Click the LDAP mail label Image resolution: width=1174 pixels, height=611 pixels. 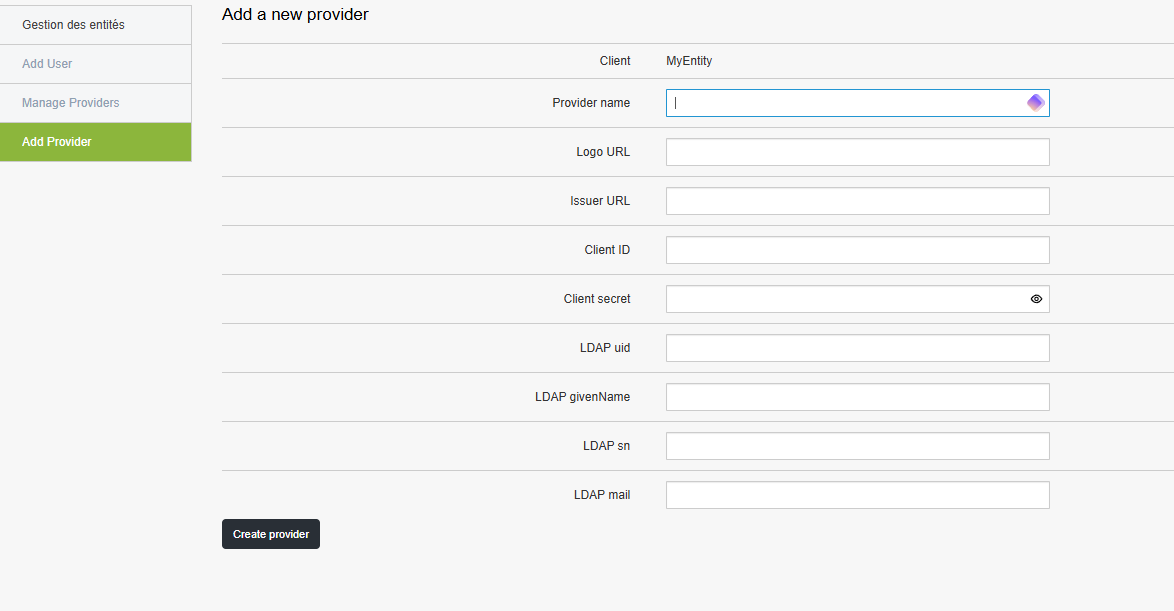(x=602, y=495)
